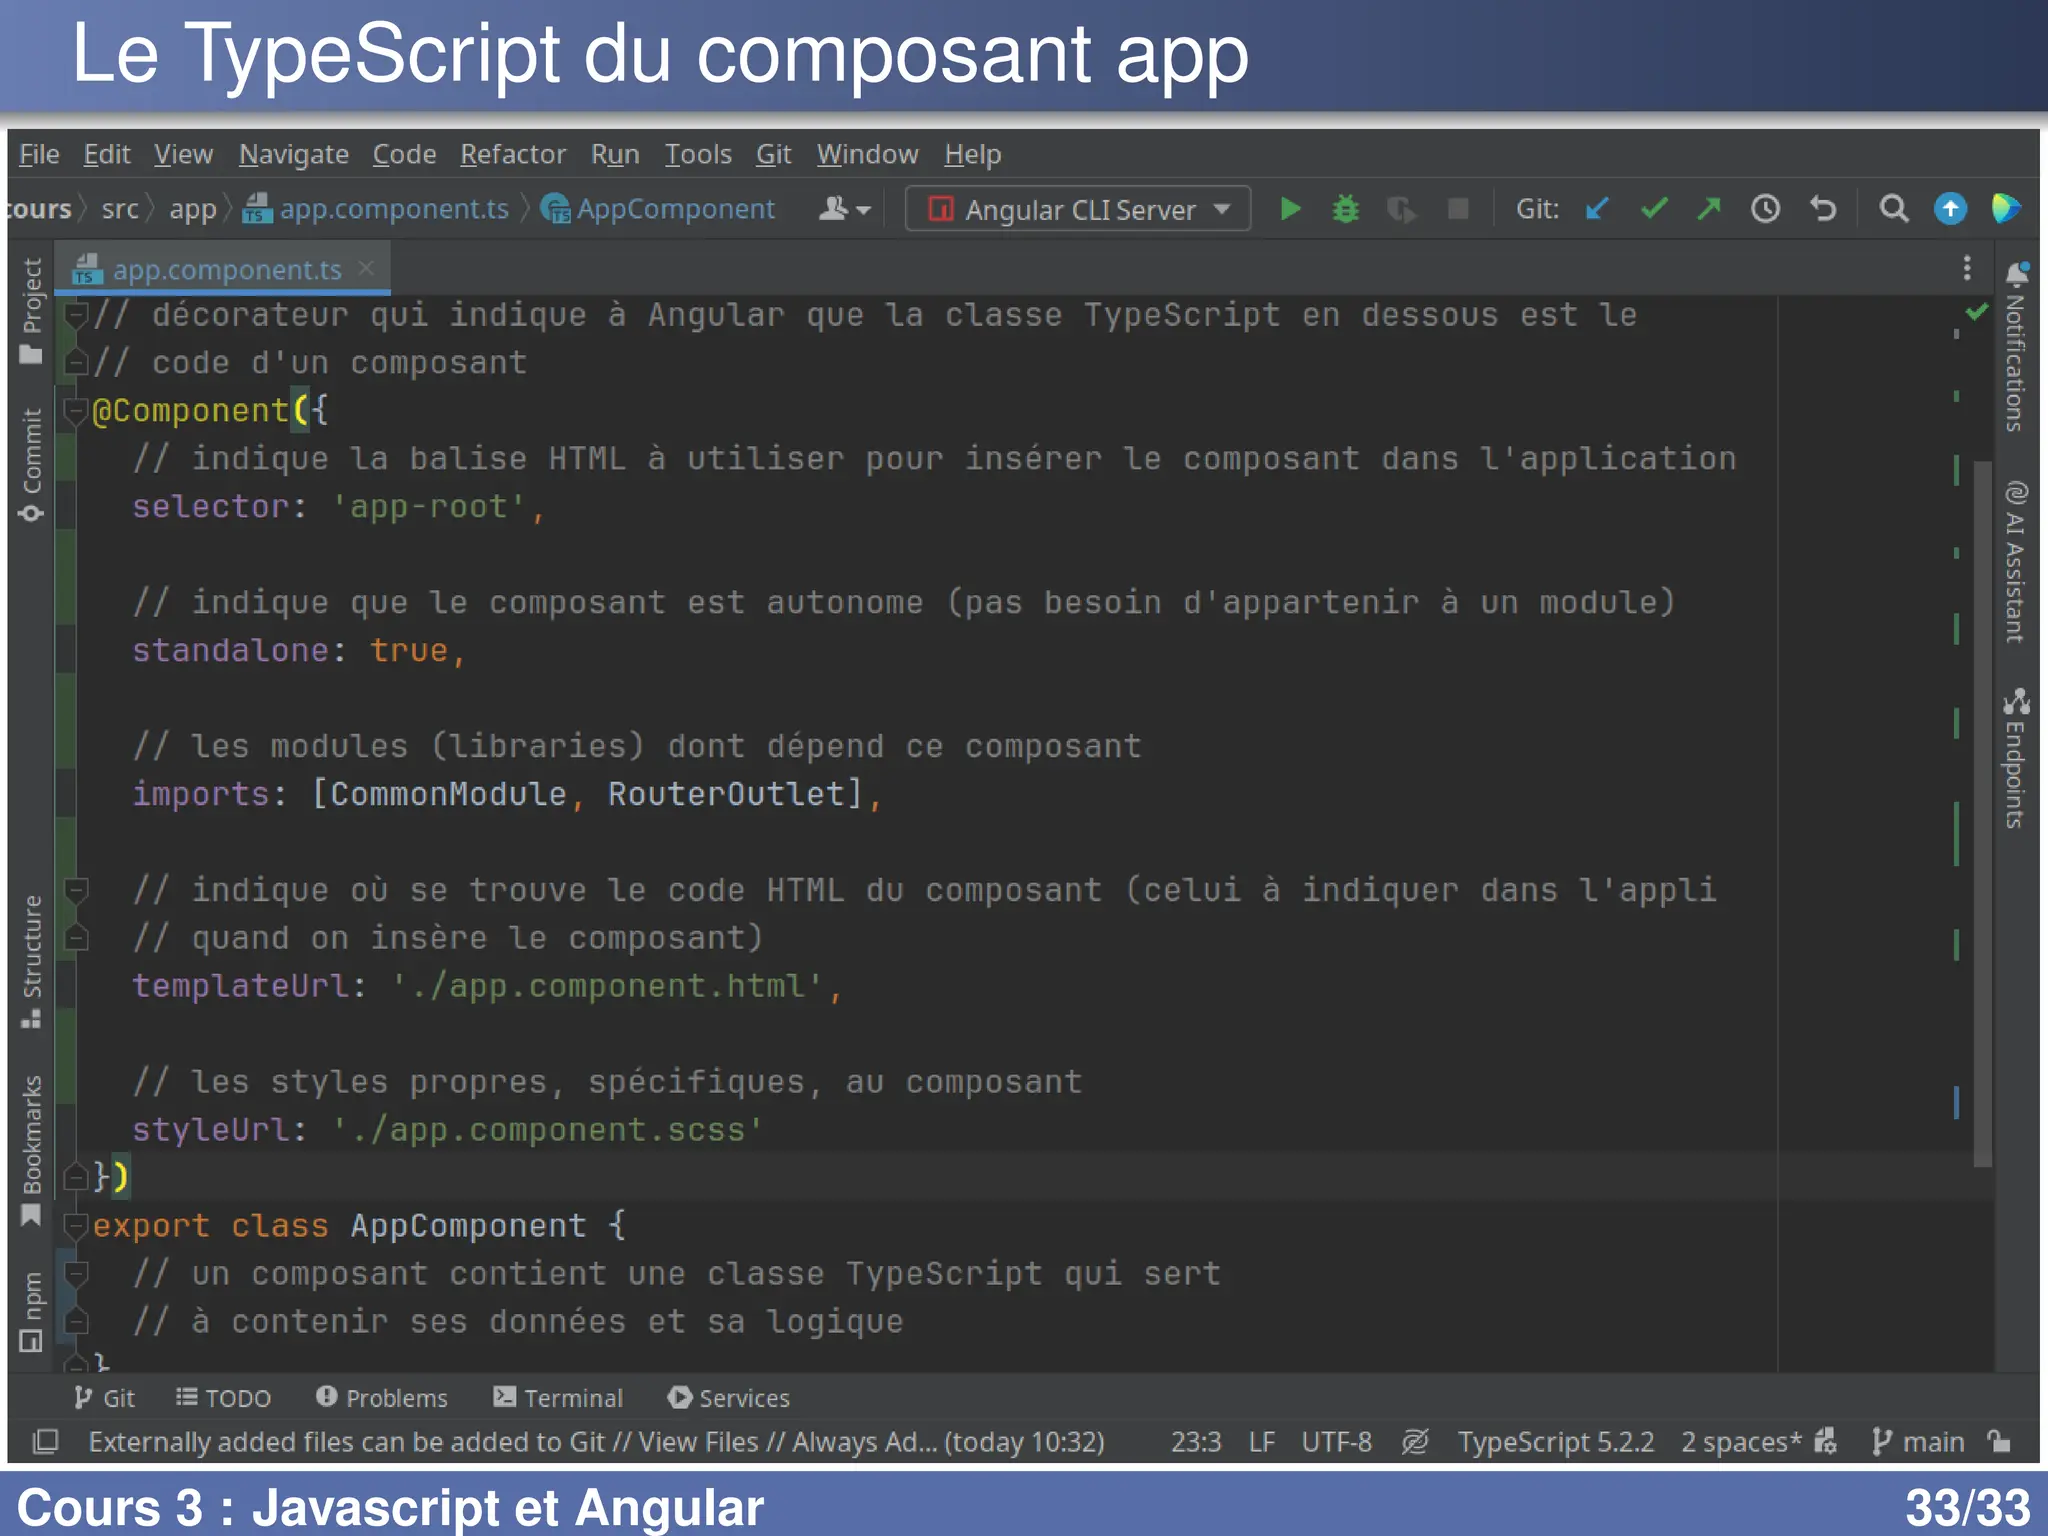This screenshot has width=2048, height=1536.
Task: Show Git history clock icon
Action: [x=1766, y=209]
